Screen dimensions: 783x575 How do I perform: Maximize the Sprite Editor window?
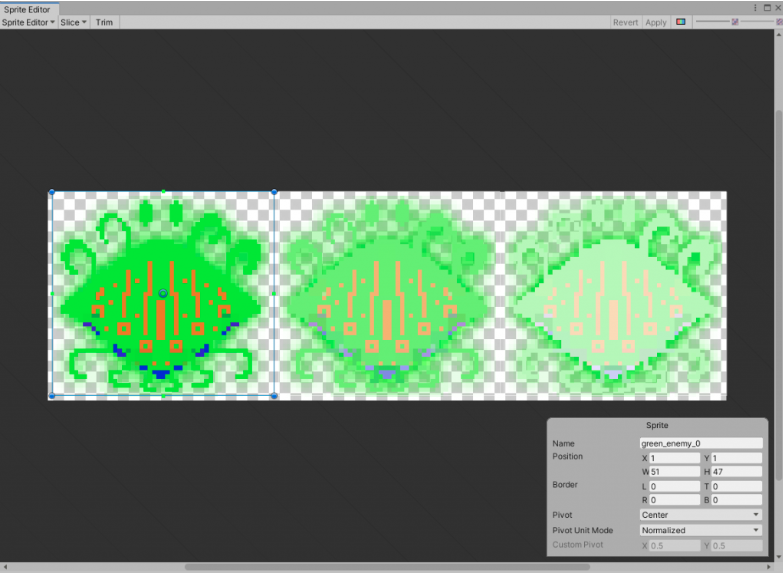766,8
